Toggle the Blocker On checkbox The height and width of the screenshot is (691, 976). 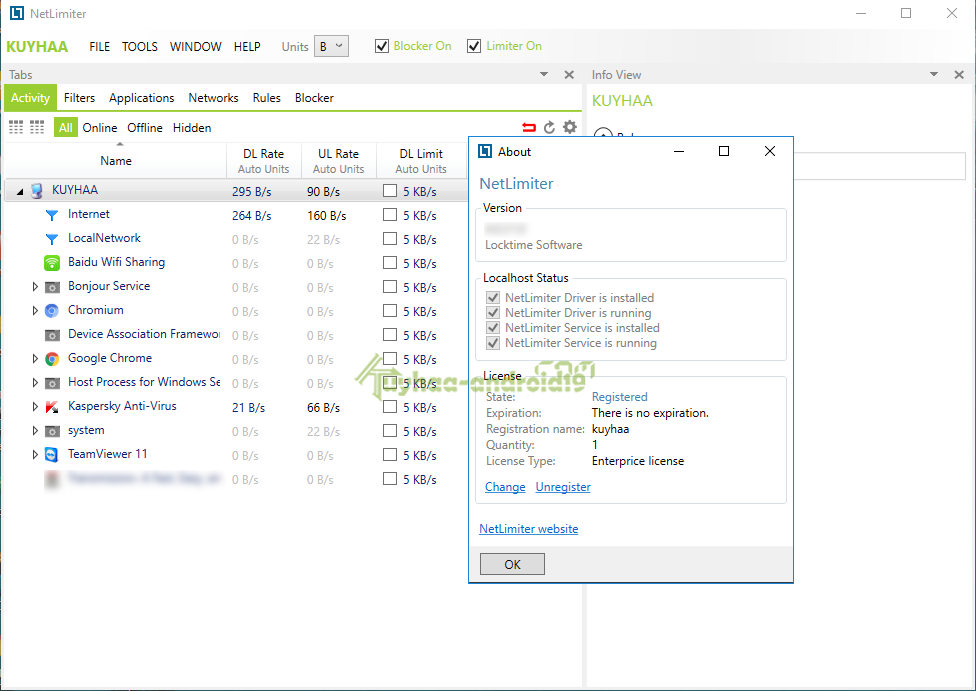(382, 46)
